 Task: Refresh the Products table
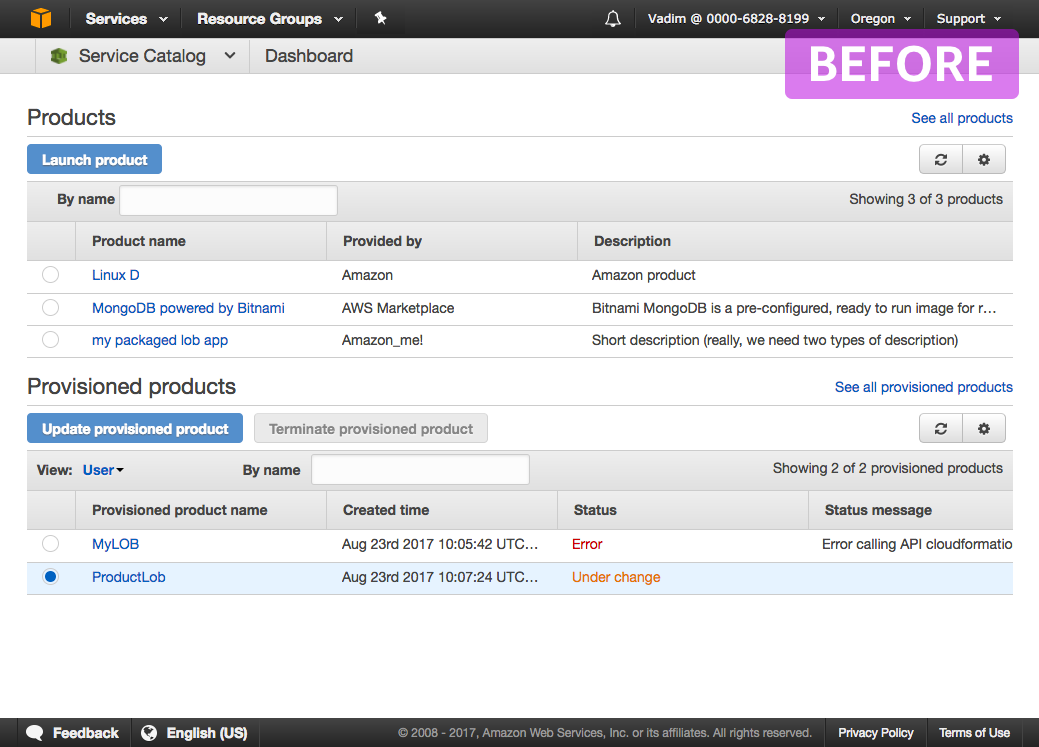pyautogui.click(x=941, y=160)
